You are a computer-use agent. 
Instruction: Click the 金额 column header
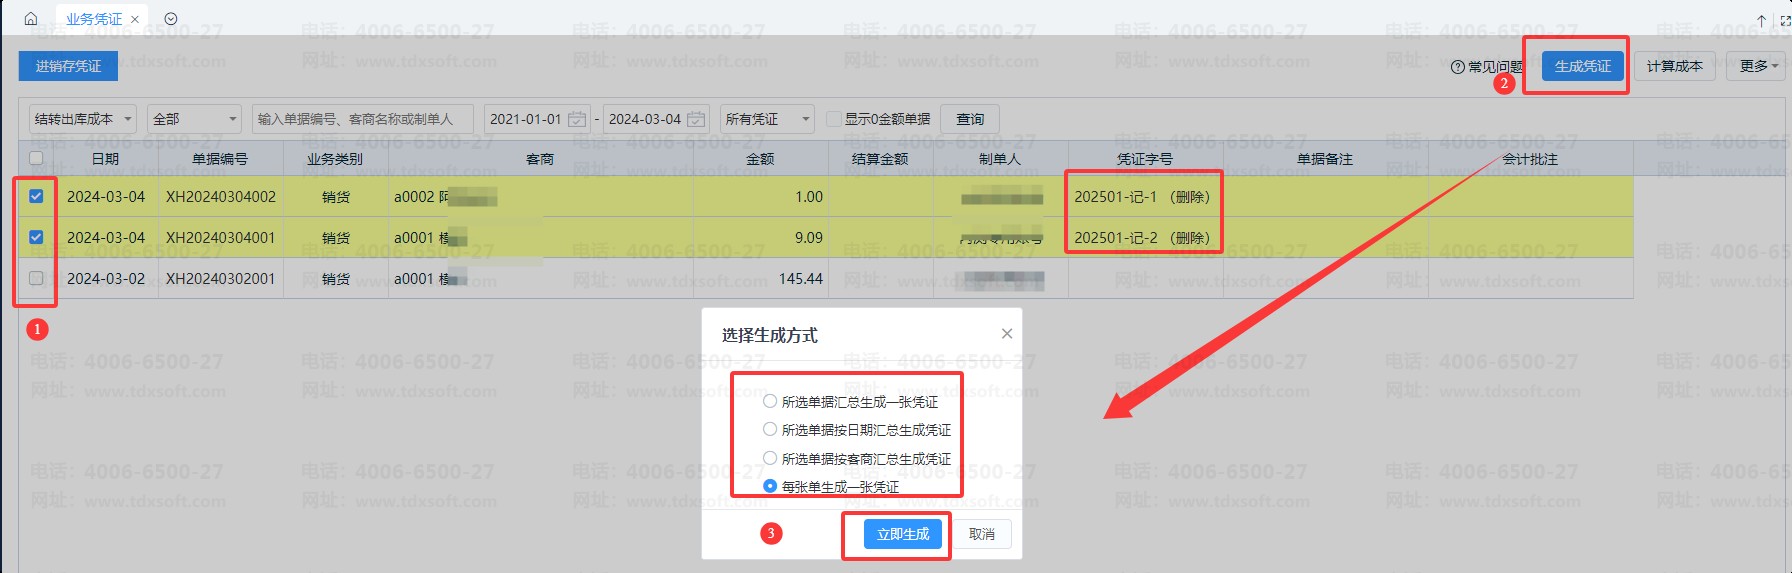click(x=760, y=159)
